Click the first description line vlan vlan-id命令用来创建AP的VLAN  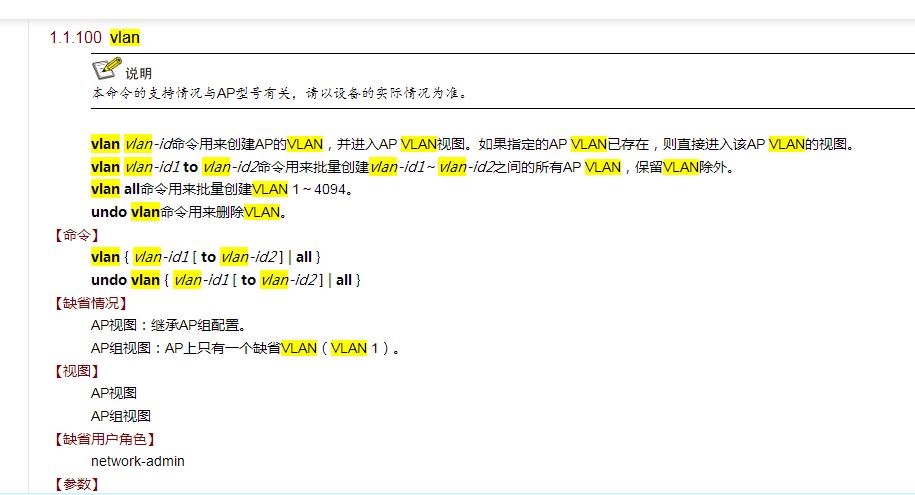473,144
